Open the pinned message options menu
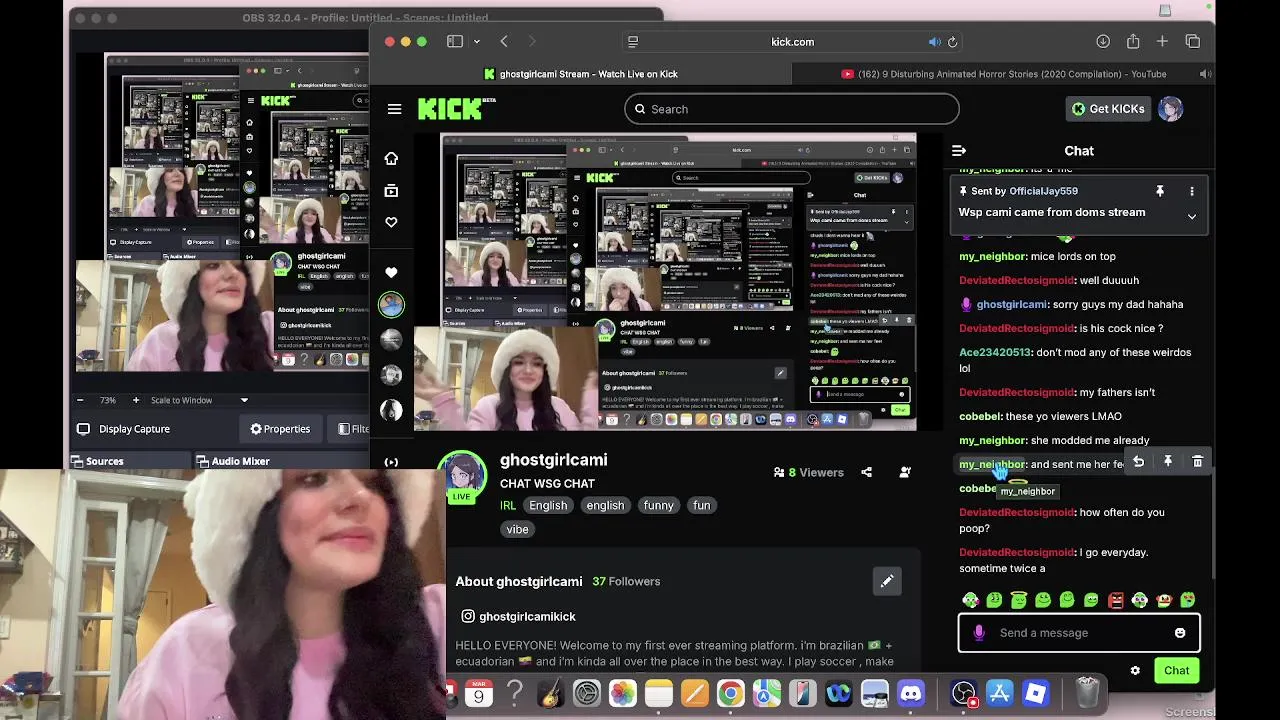The height and width of the screenshot is (720, 1280). (1191, 191)
